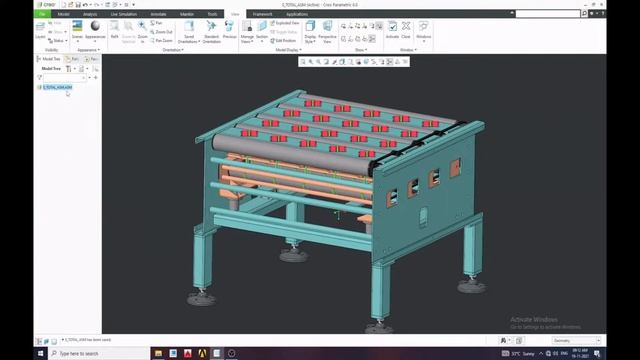Click Zoom Out on the graphics toolbar
Viewport: 640px width, 360px height.
click(318, 62)
